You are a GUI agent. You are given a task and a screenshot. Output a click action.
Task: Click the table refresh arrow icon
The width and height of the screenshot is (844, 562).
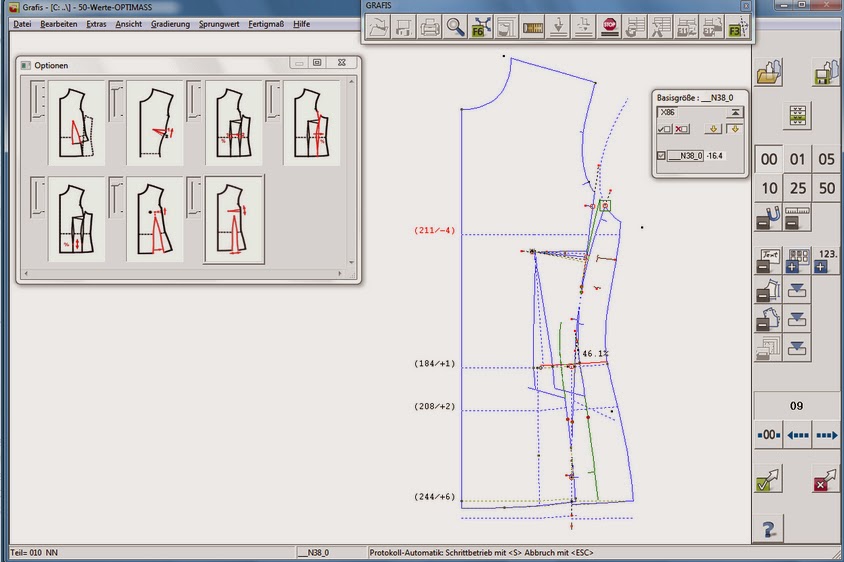point(636,26)
